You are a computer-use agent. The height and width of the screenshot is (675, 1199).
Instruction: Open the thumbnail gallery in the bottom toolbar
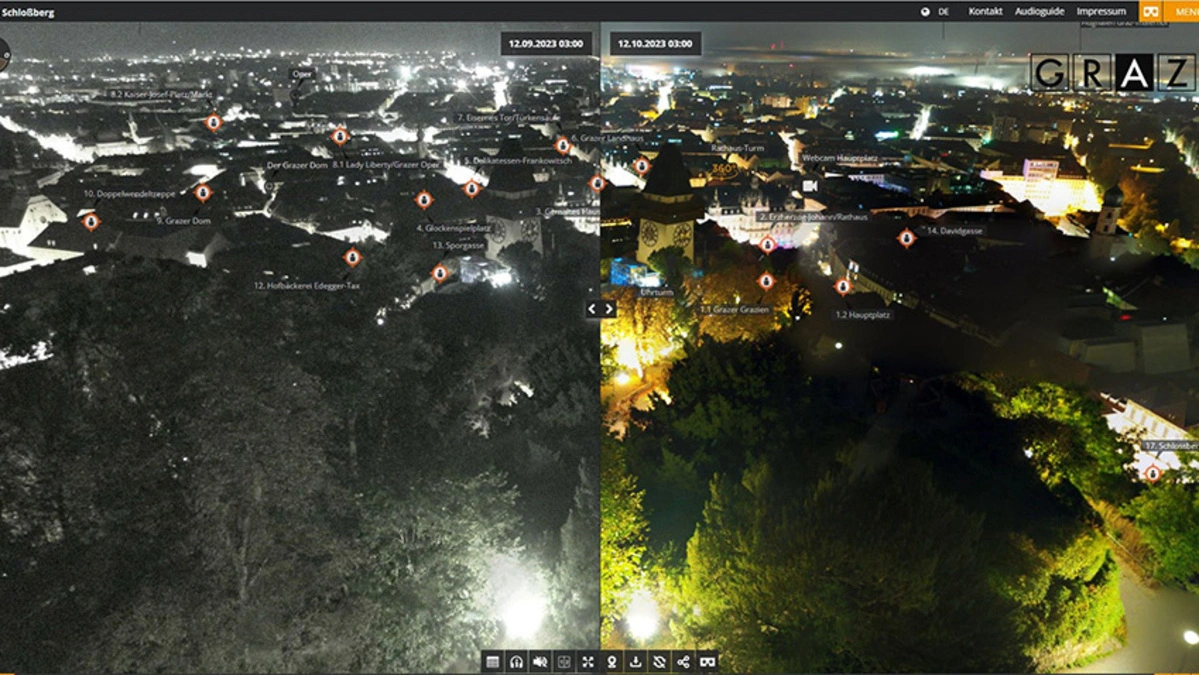coord(492,662)
